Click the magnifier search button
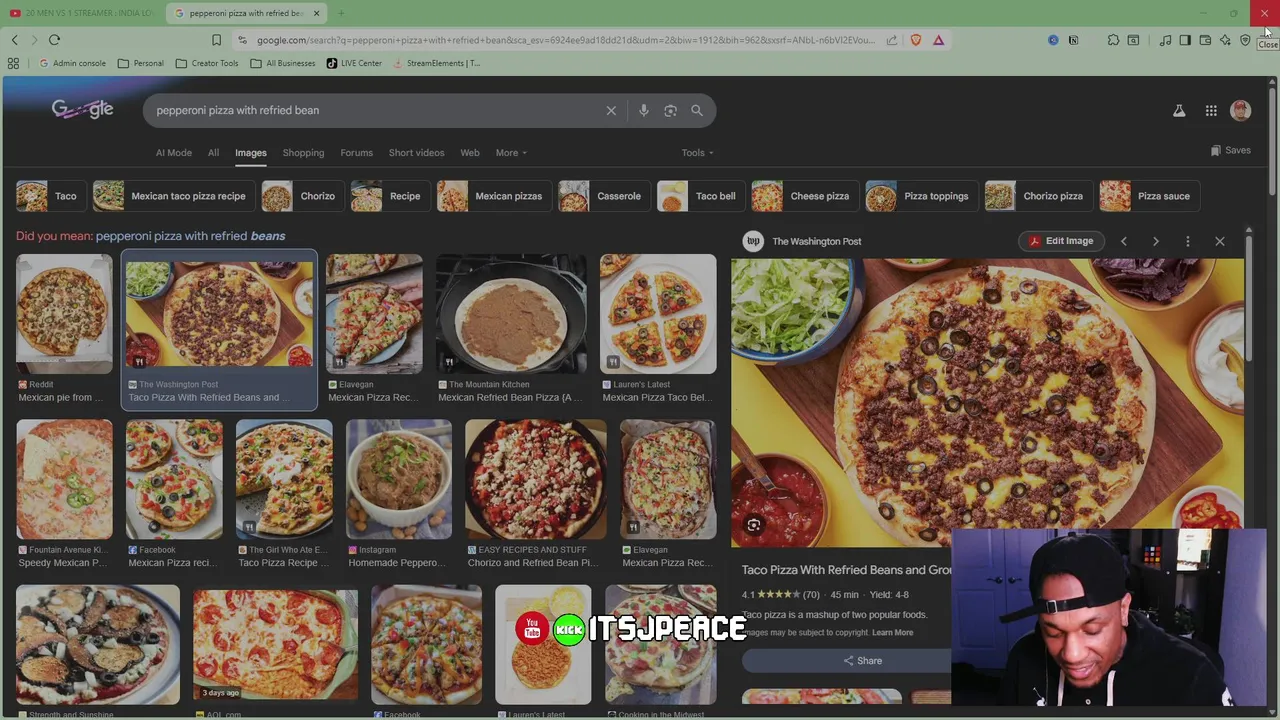The height and width of the screenshot is (720, 1280). (697, 111)
